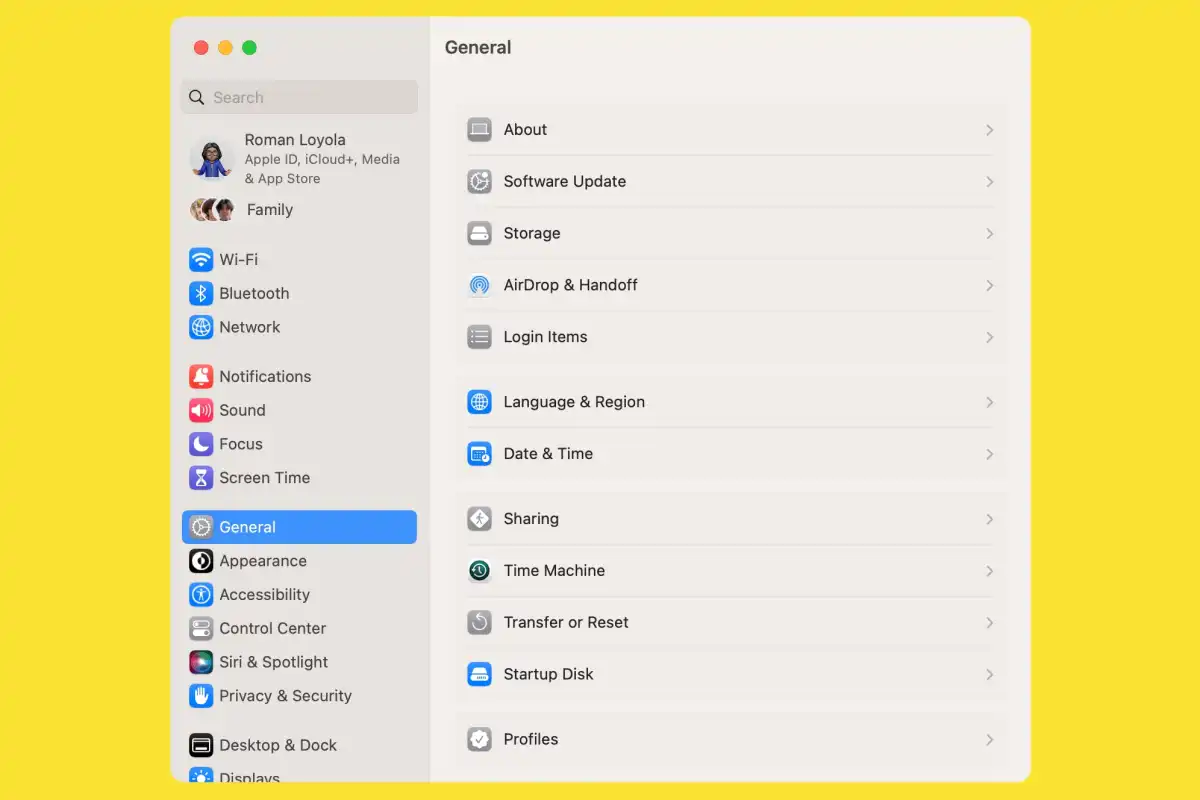The width and height of the screenshot is (1200, 800).
Task: Click the AirDrop & Handoff chevron
Action: pyautogui.click(x=989, y=285)
